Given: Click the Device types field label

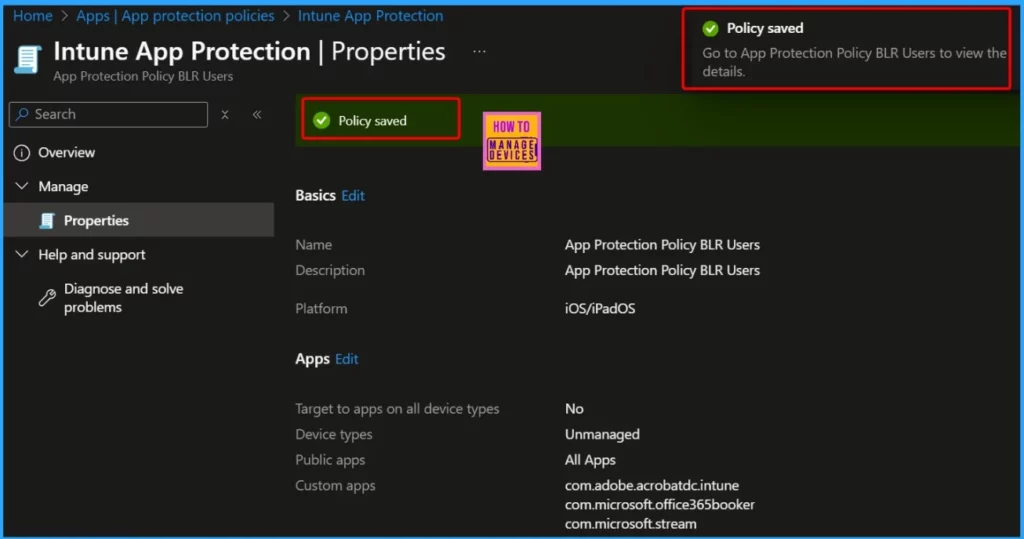Looking at the screenshot, I should (x=333, y=434).
